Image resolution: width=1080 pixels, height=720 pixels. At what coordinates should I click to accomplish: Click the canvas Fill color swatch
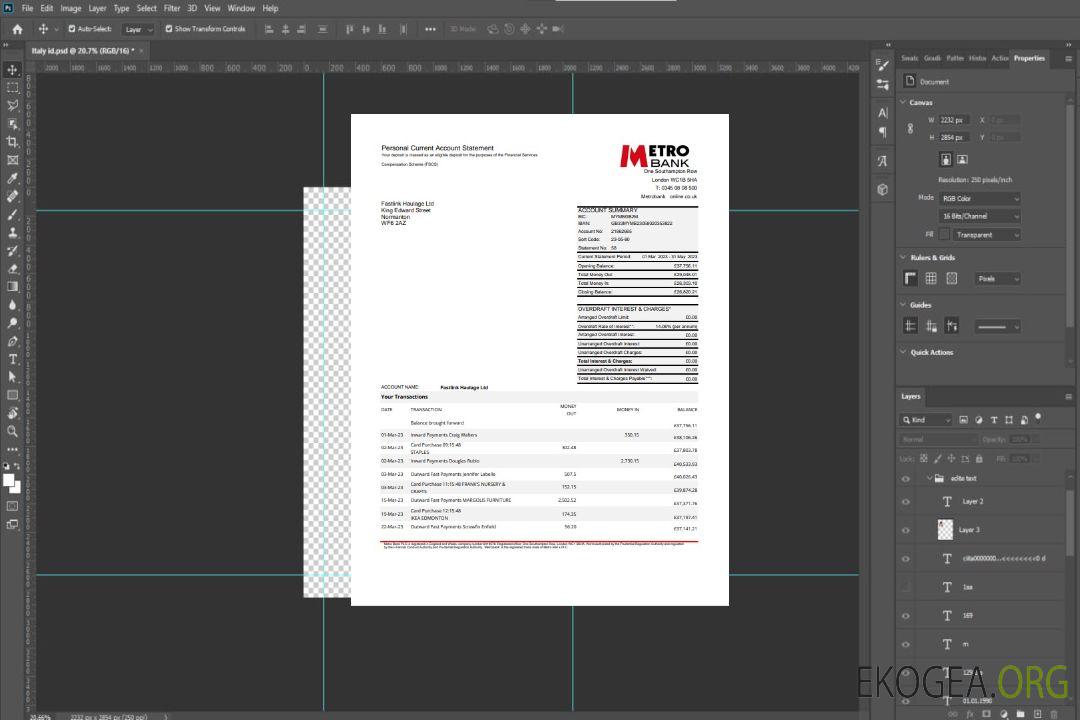click(944, 235)
